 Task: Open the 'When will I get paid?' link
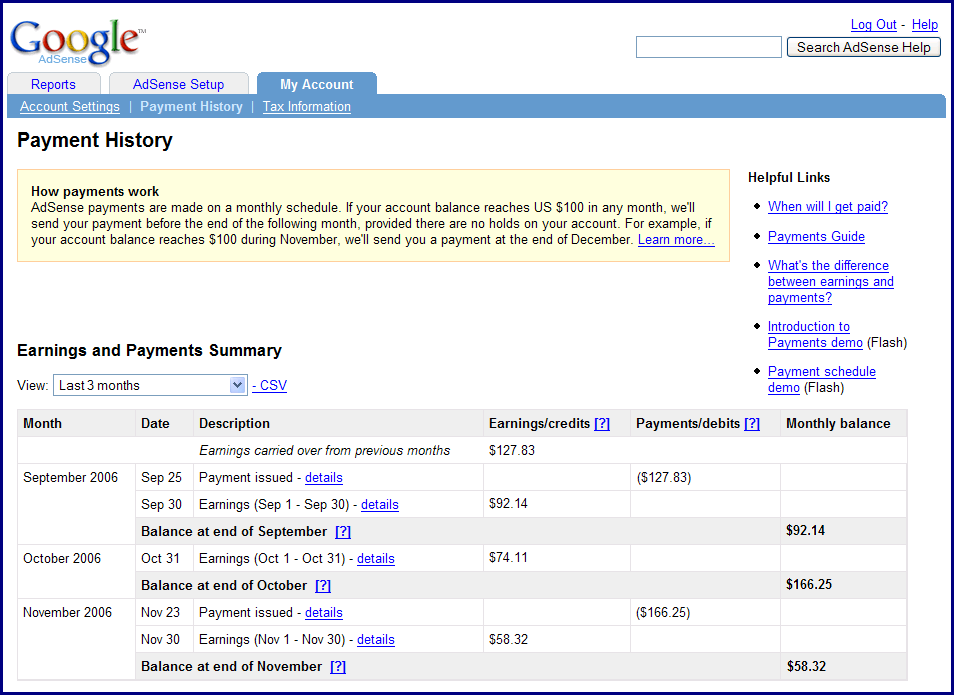(827, 206)
